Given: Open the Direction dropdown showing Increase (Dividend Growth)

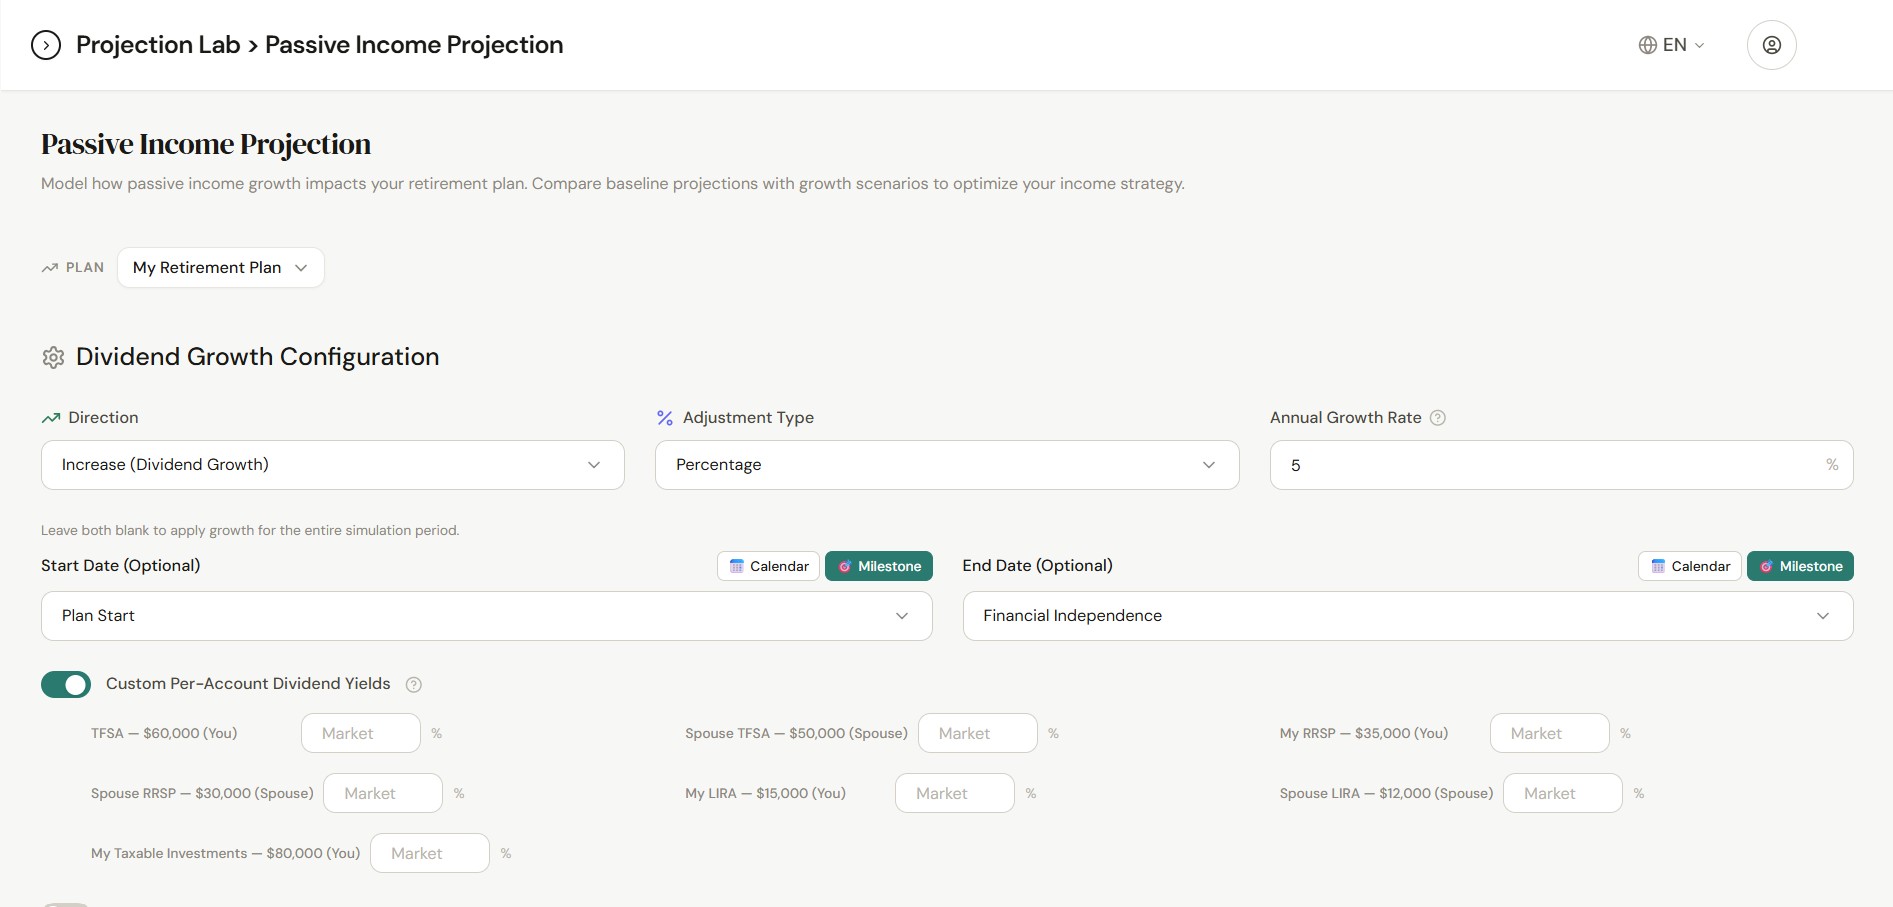Looking at the screenshot, I should 333,465.
